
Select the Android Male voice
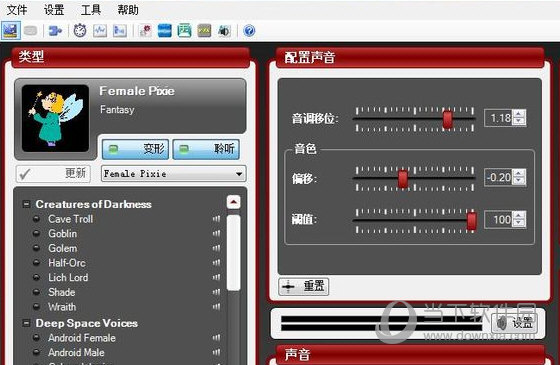pos(76,352)
